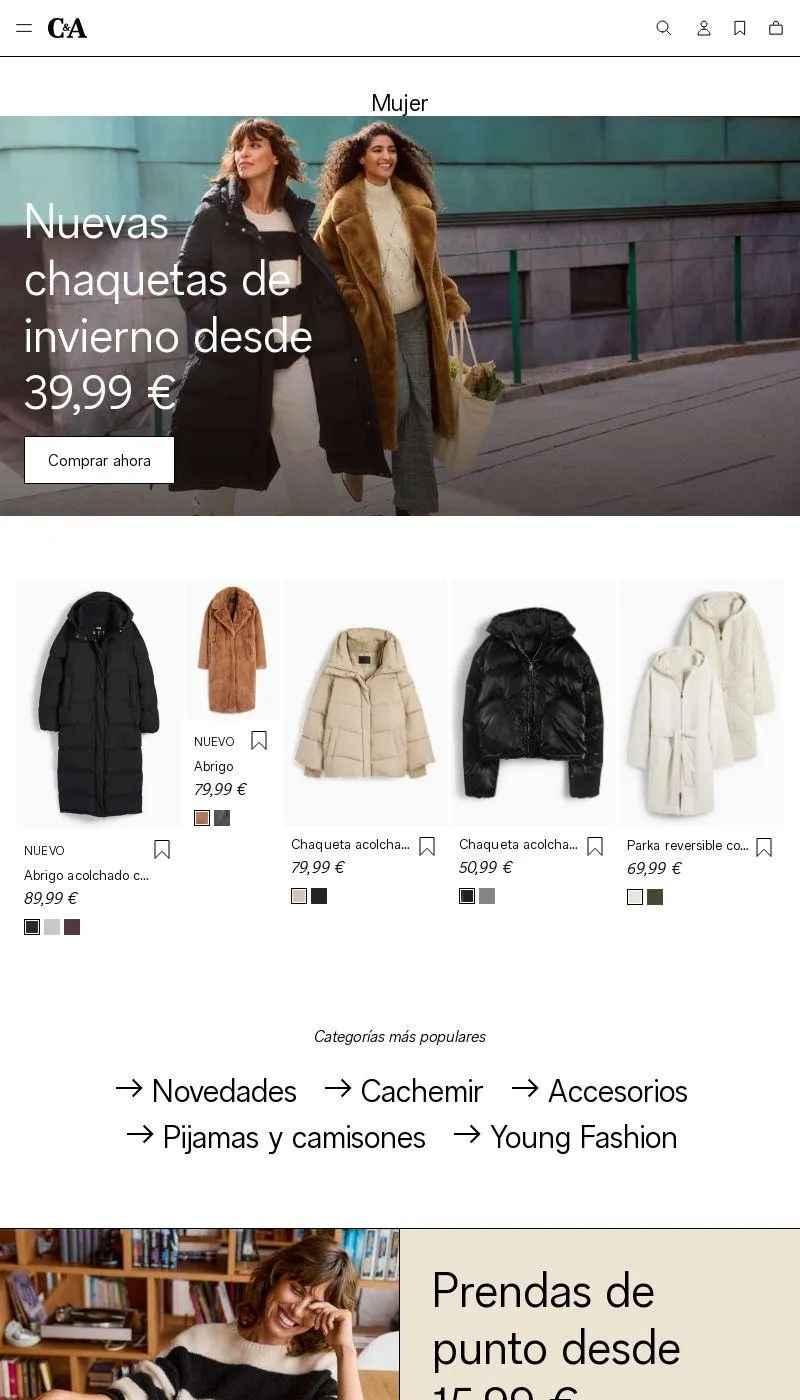Click the C&A logo
The image size is (800, 1400).
coord(67,28)
